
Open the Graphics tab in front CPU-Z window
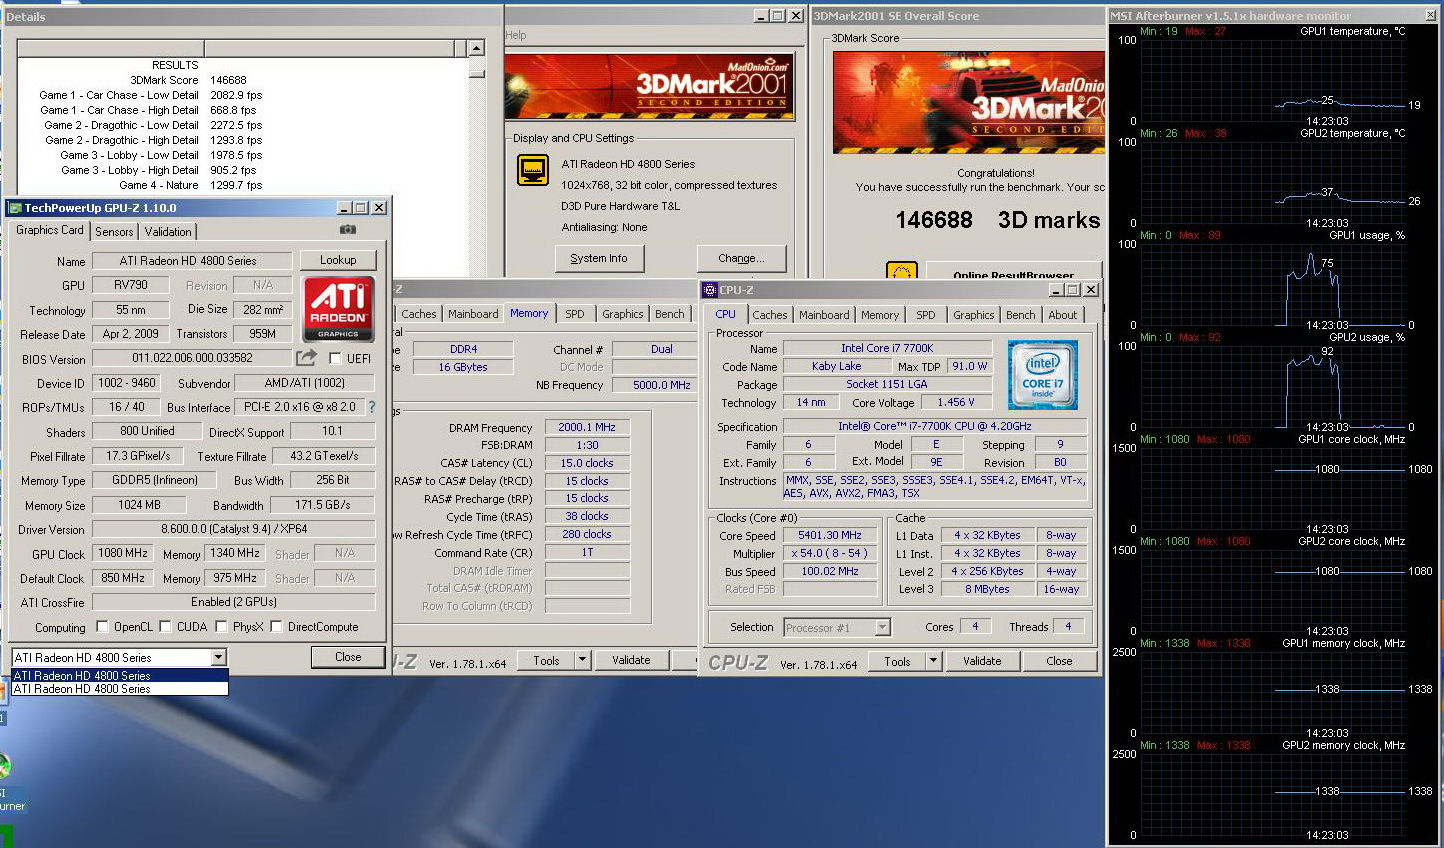click(x=974, y=315)
